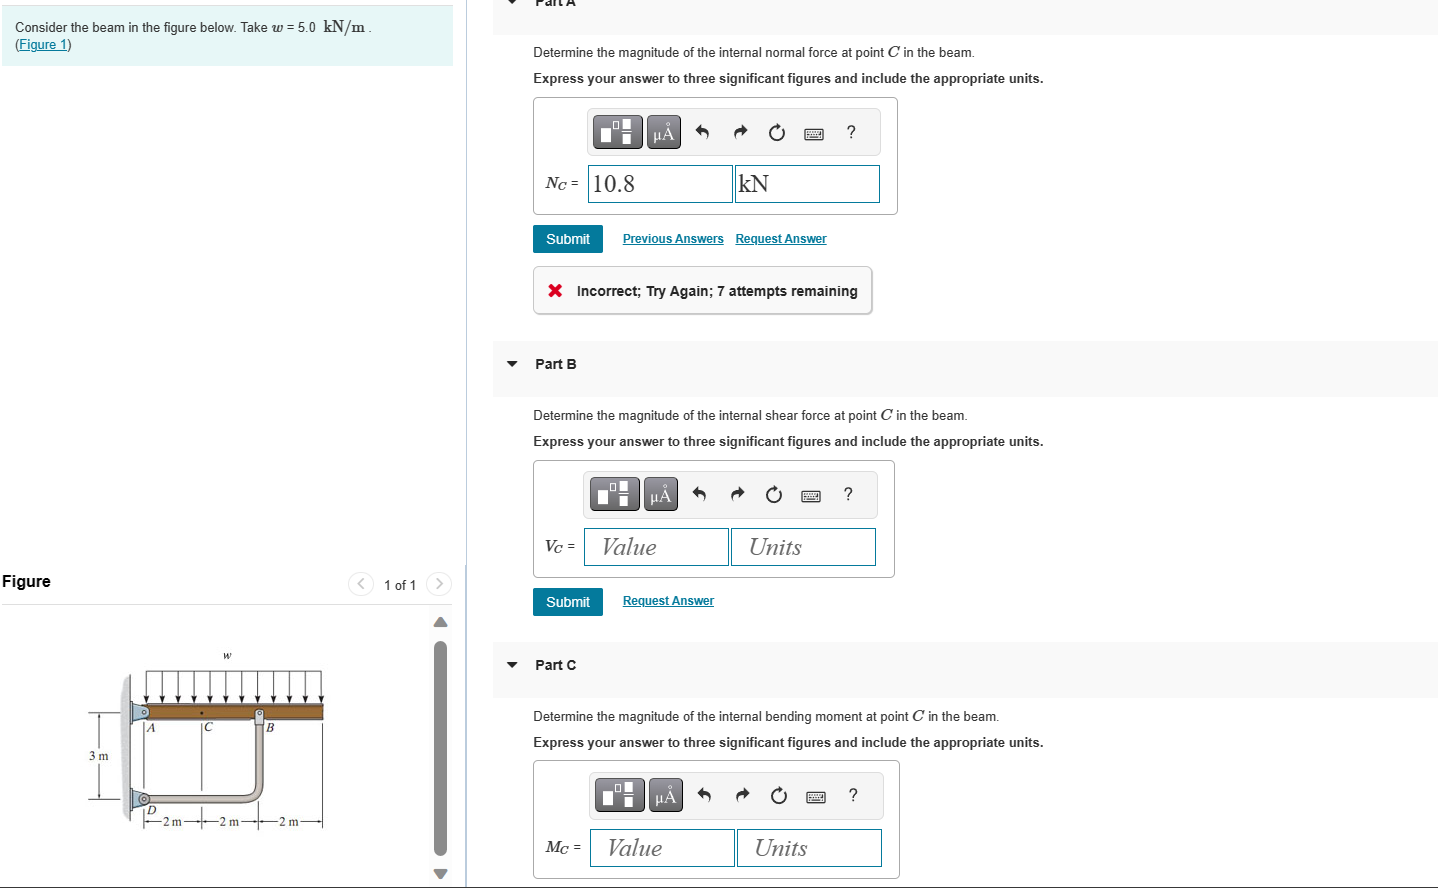Reset the Part A answer box
Image resolution: width=1438 pixels, height=888 pixels.
point(777,132)
